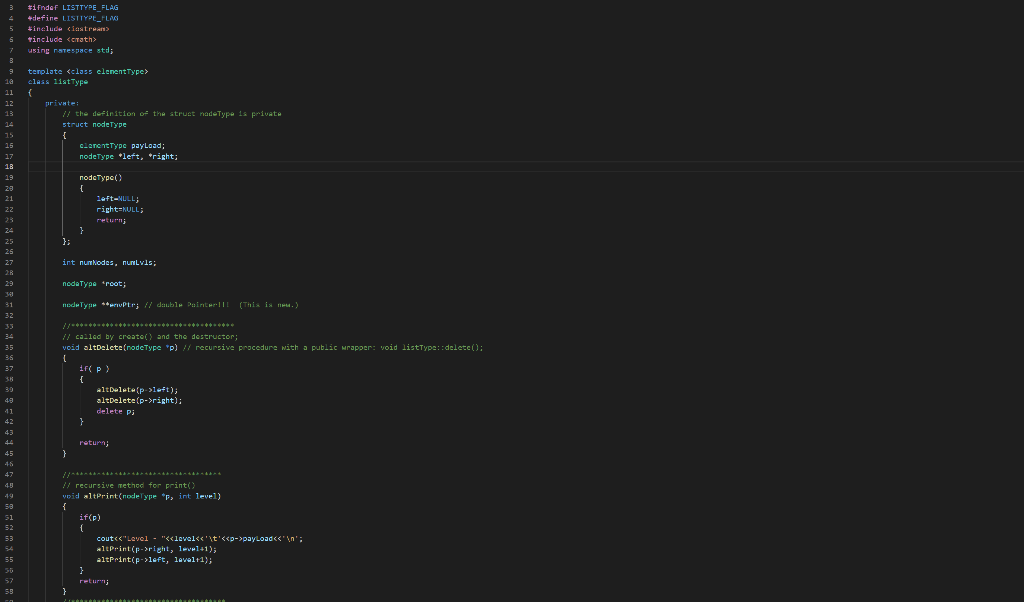Select the nodeType() constructor name
This screenshot has width=1024, height=602.
point(99,177)
